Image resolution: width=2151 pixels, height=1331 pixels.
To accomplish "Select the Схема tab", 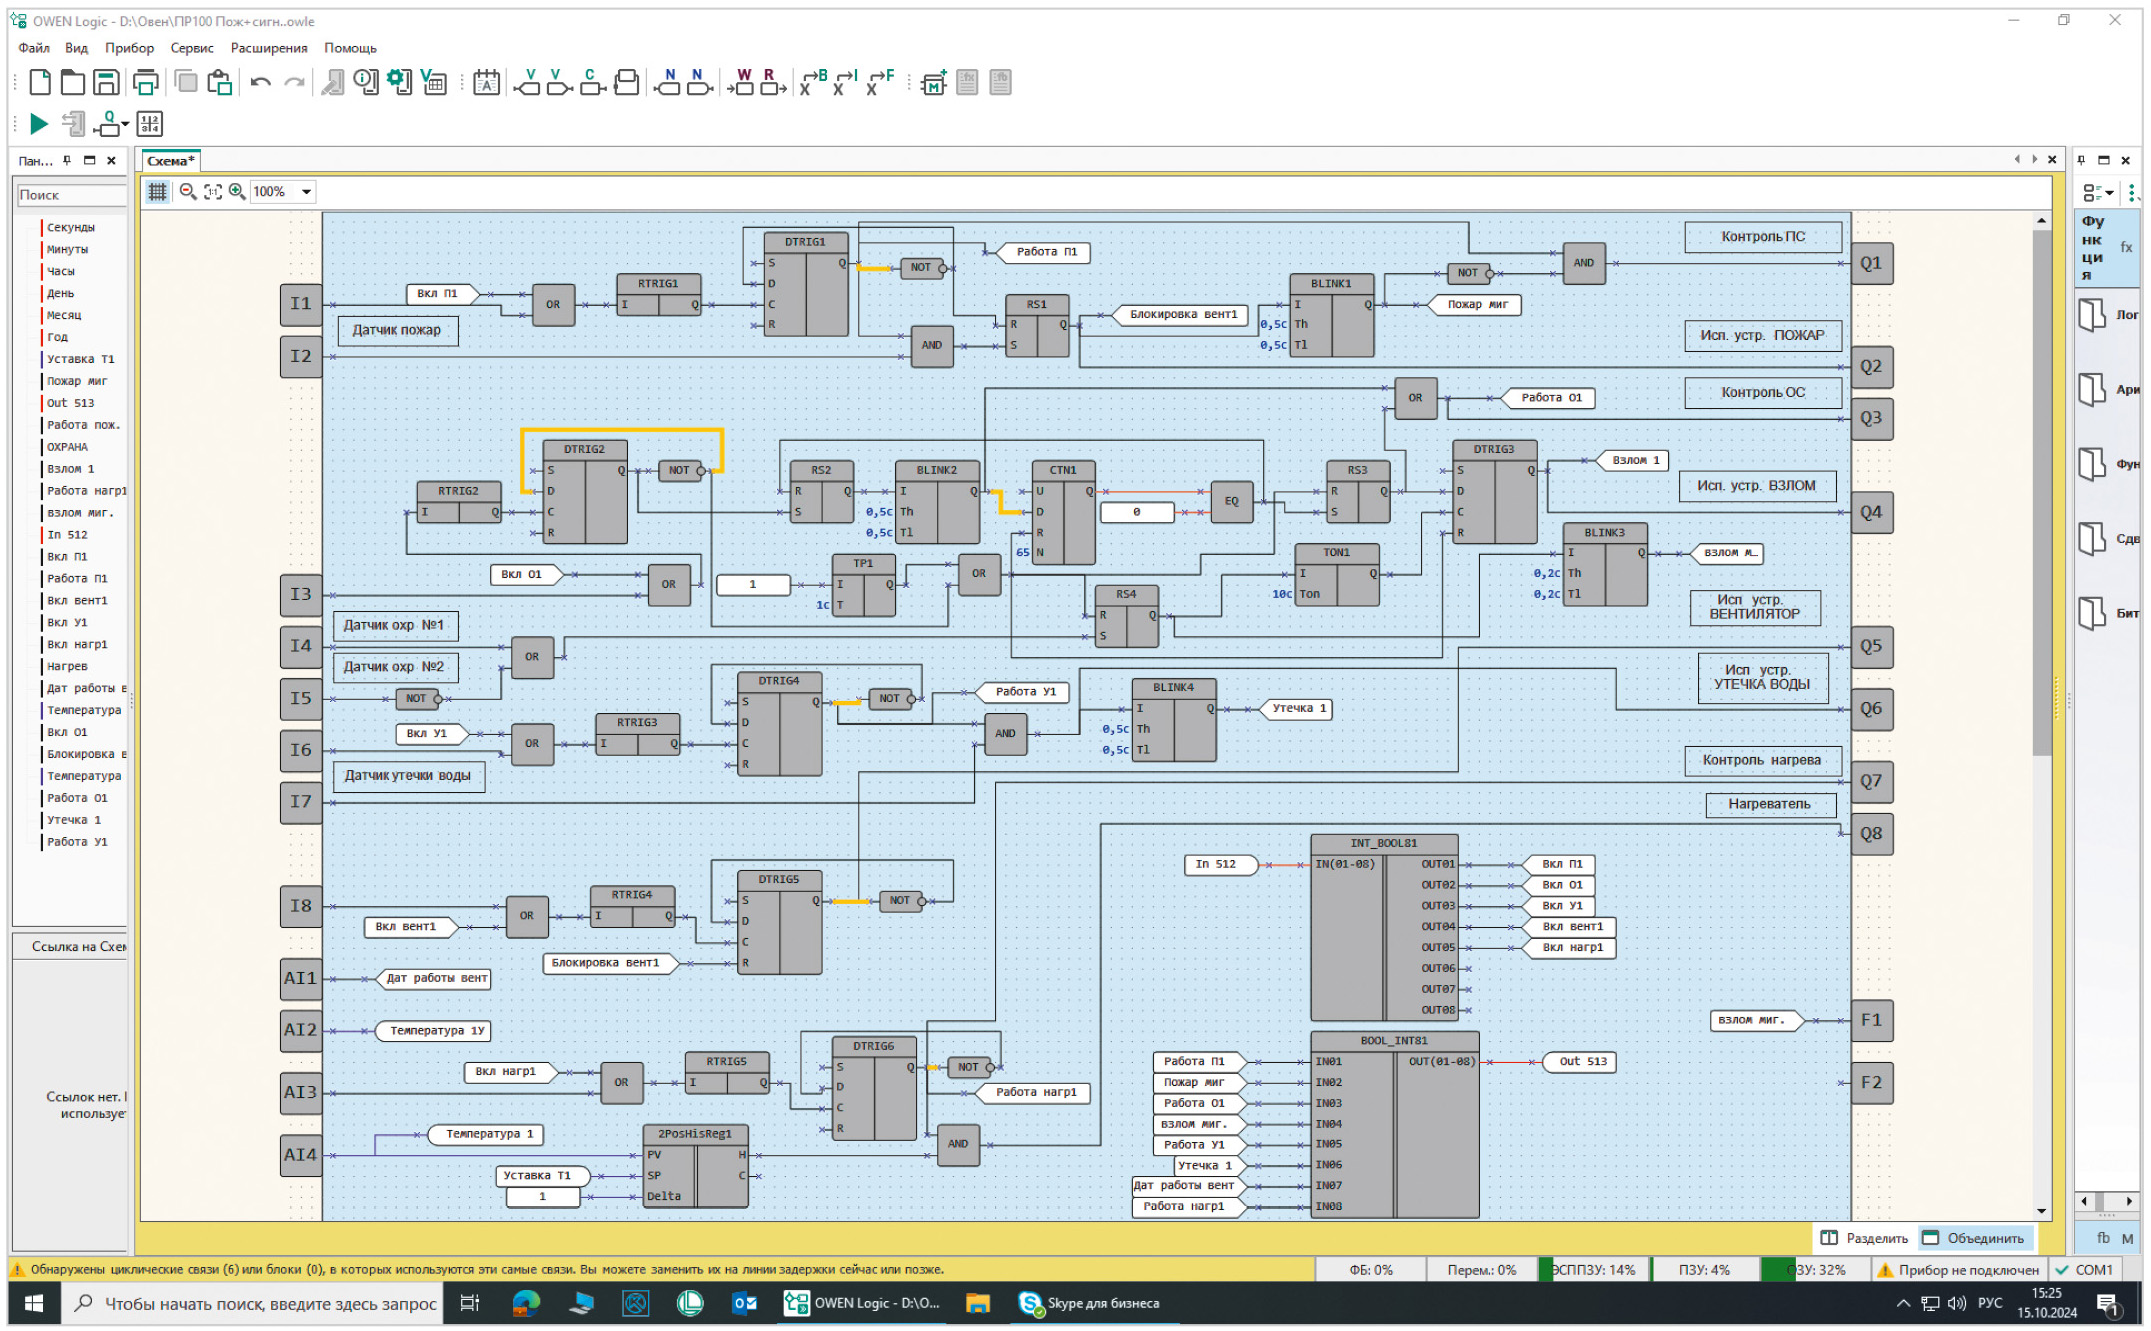I will pyautogui.click(x=170, y=161).
